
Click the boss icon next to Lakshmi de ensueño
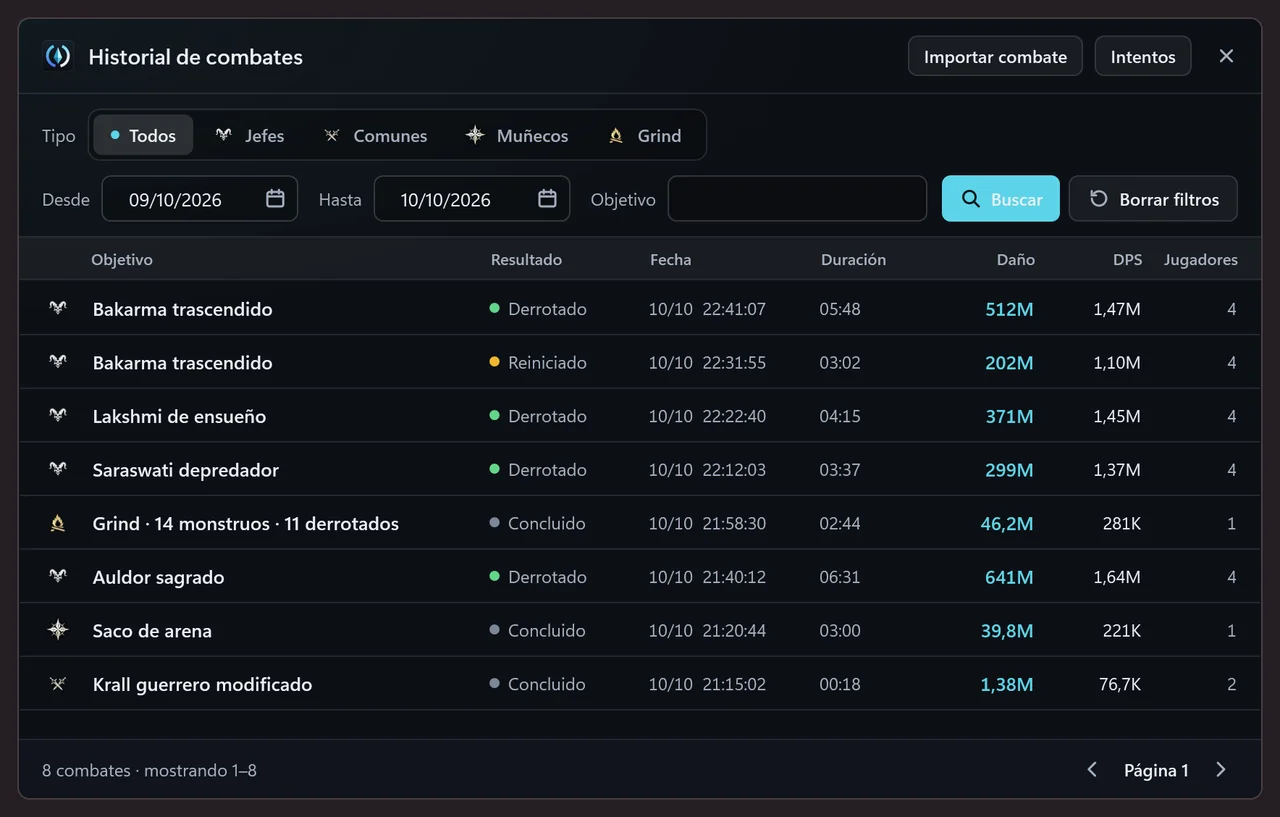[x=58, y=416]
